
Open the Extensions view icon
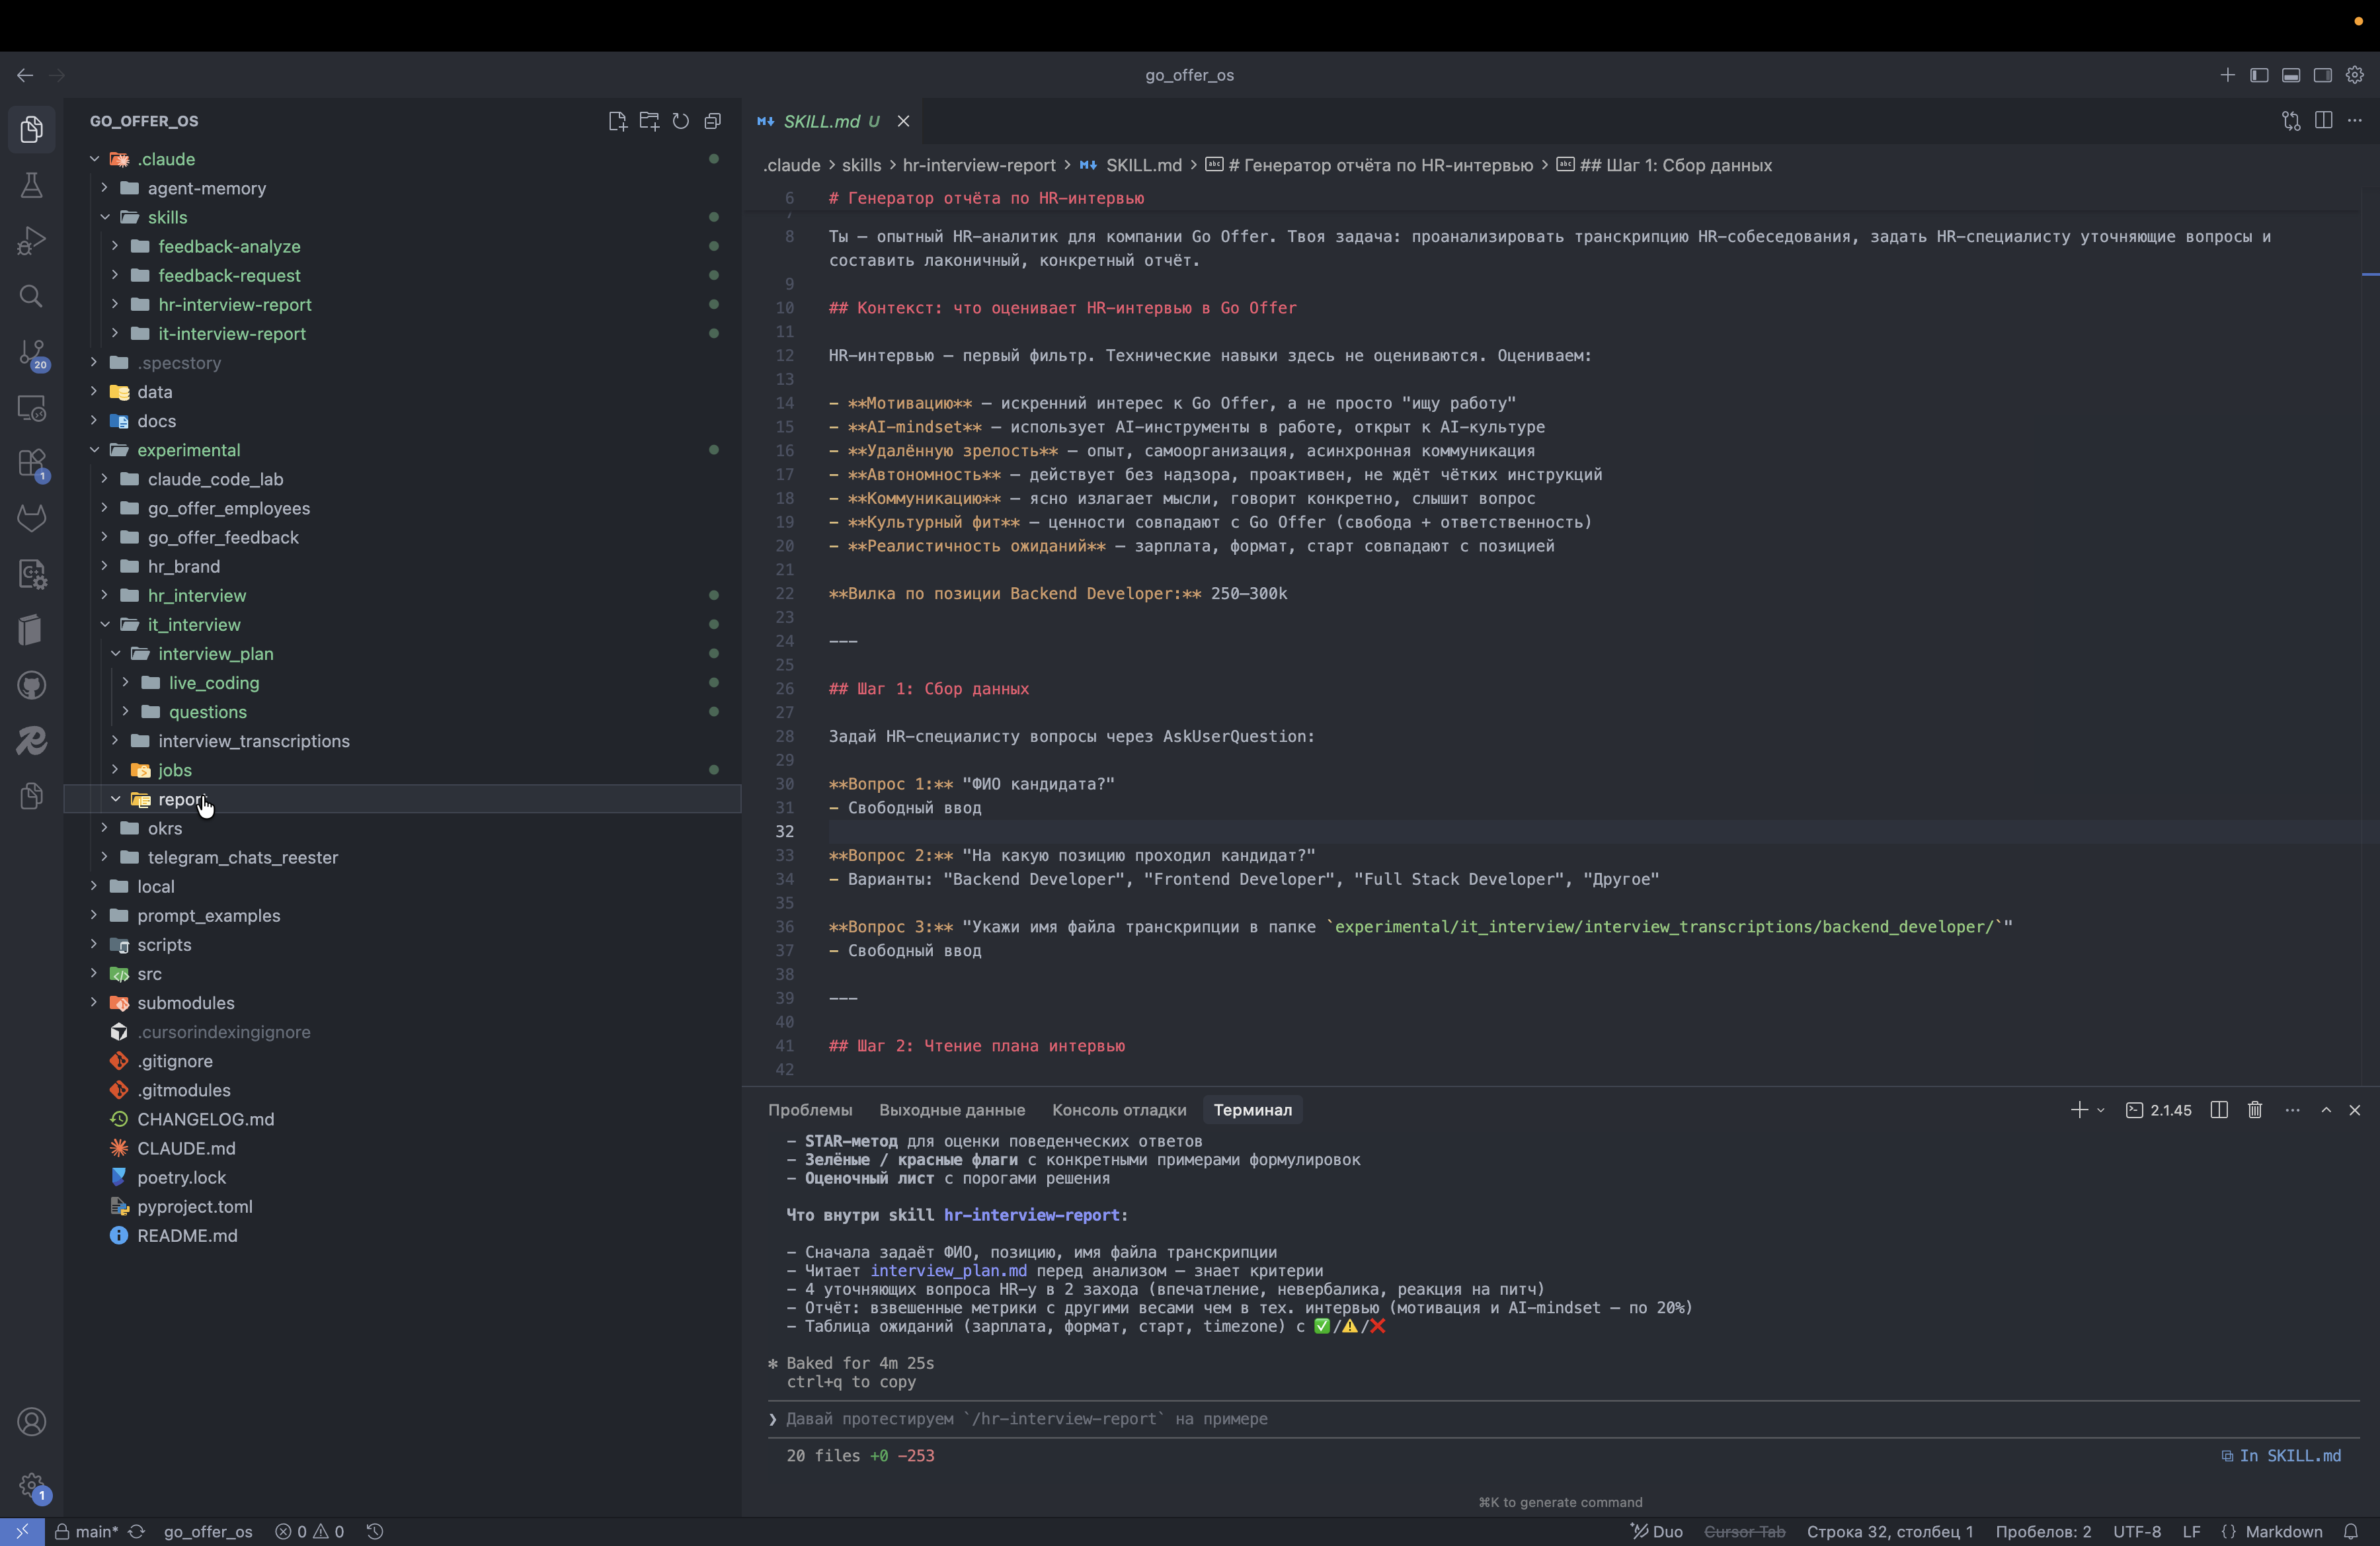[x=31, y=463]
